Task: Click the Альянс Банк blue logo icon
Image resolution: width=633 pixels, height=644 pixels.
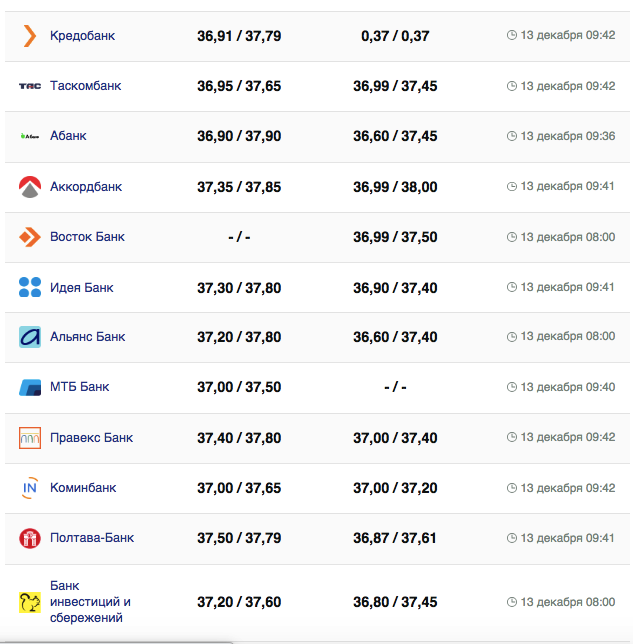Action: tap(29, 337)
